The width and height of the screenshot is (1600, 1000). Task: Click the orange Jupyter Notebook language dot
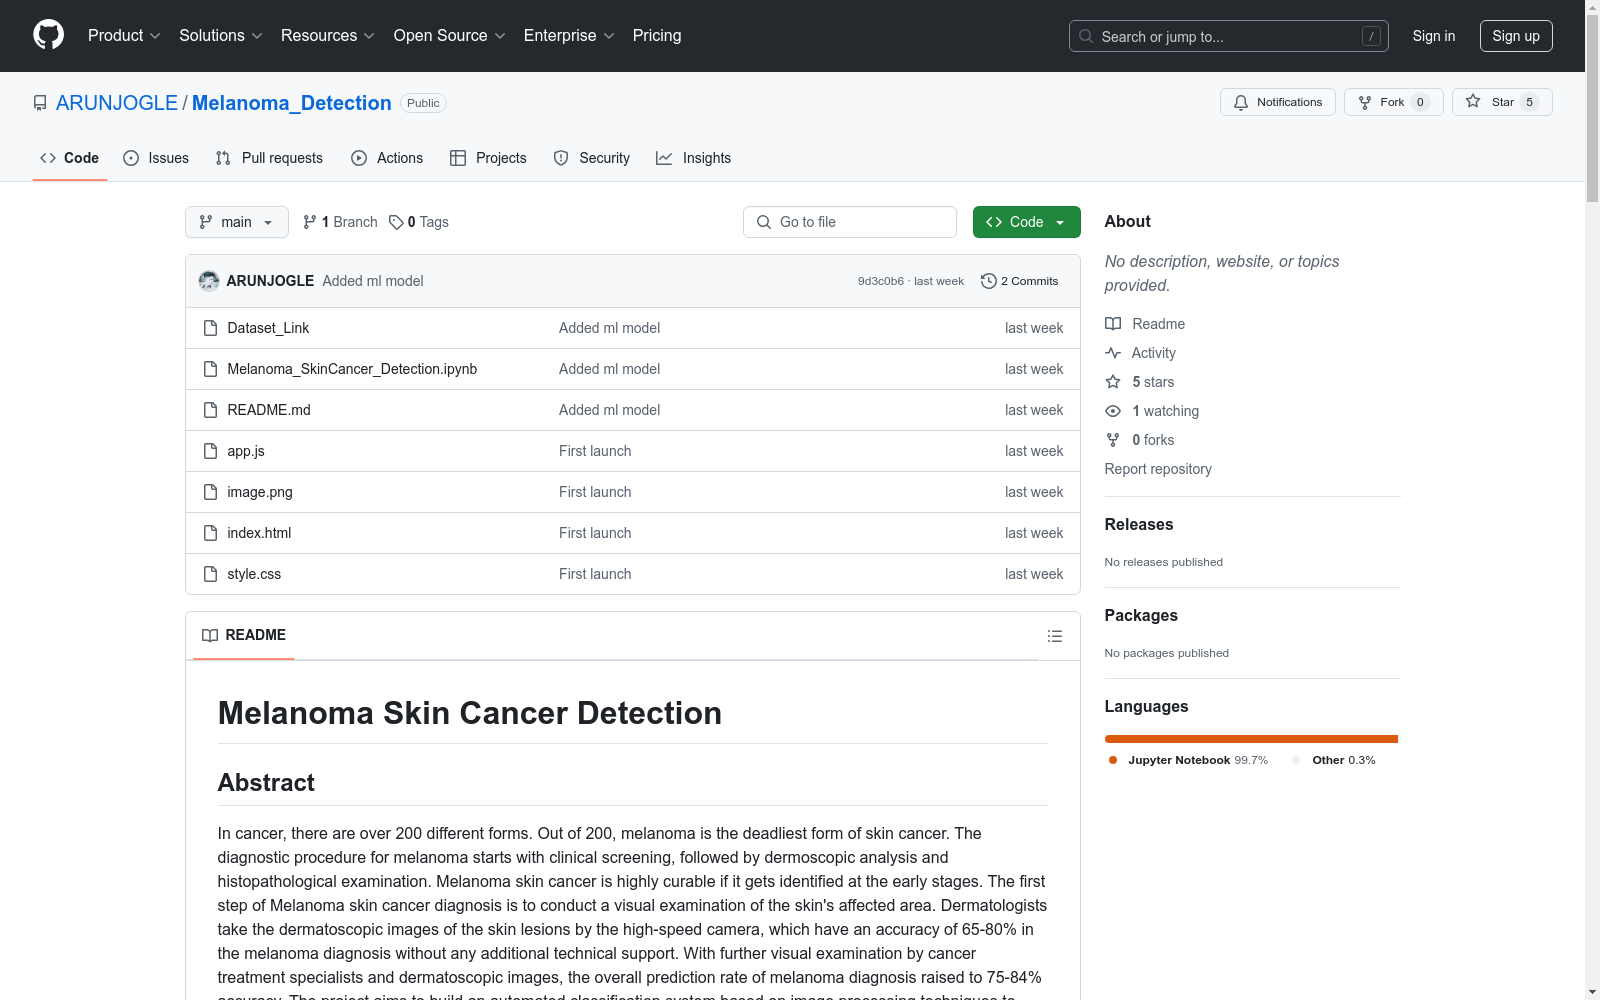pos(1113,760)
